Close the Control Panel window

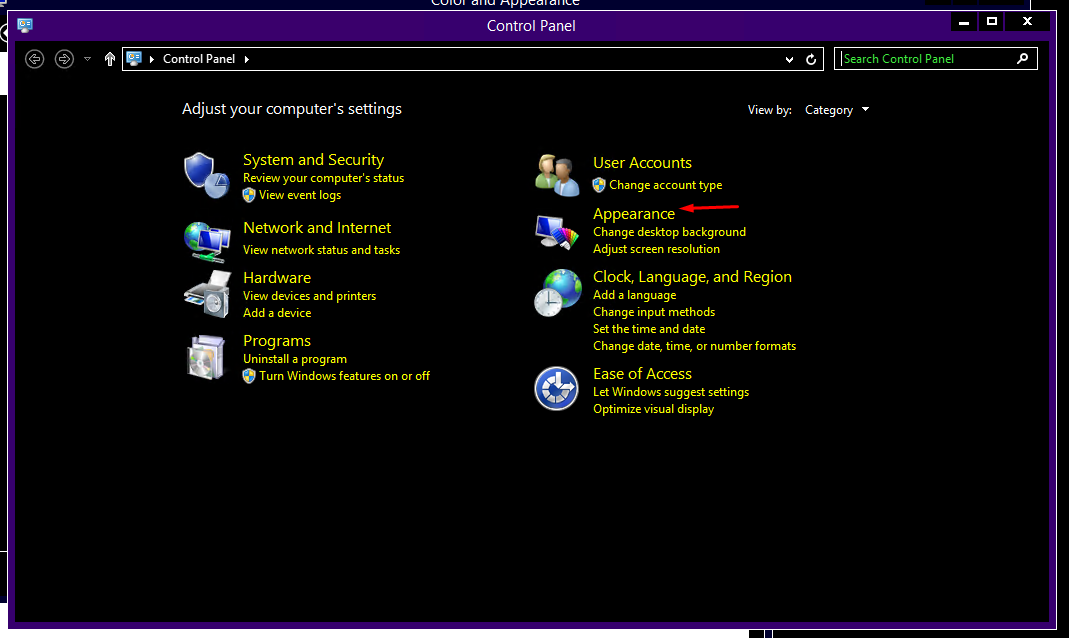pyautogui.click(x=1027, y=22)
